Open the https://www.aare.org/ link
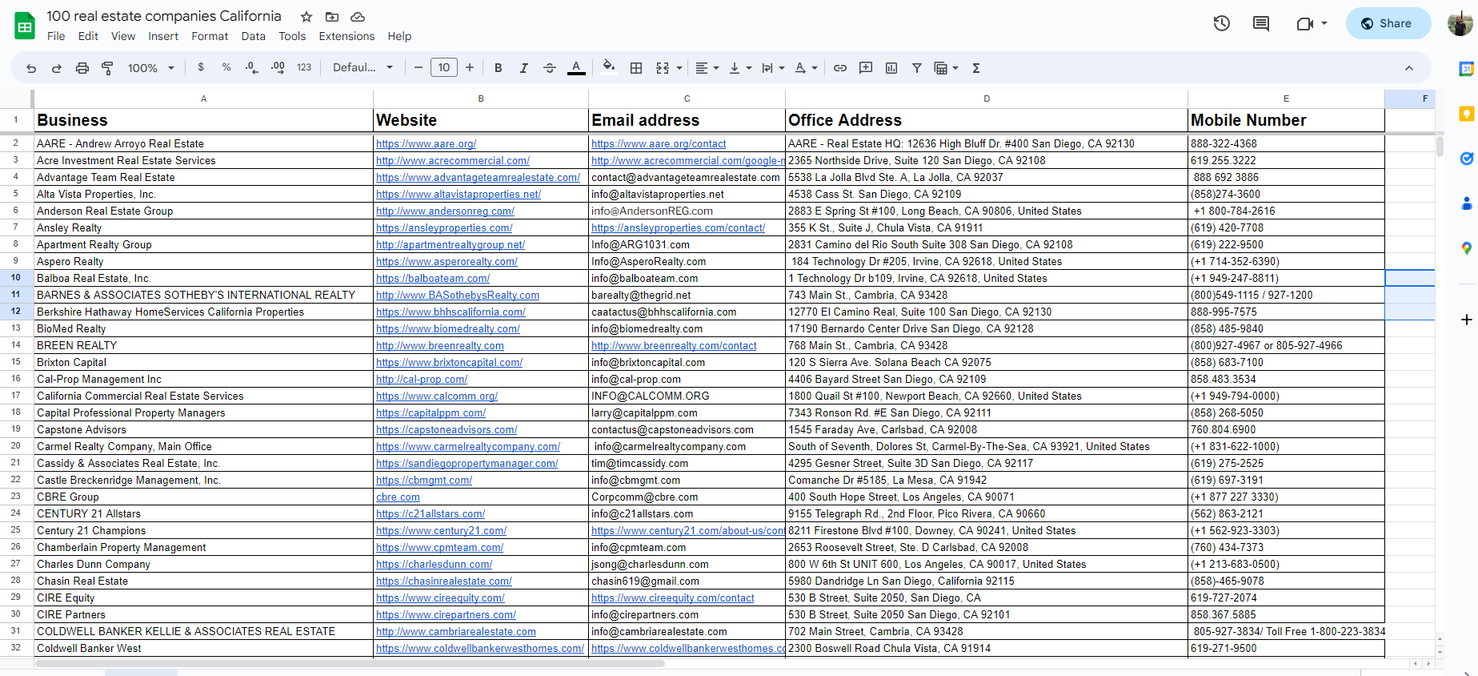Screen dimensions: 1478x676 point(426,144)
